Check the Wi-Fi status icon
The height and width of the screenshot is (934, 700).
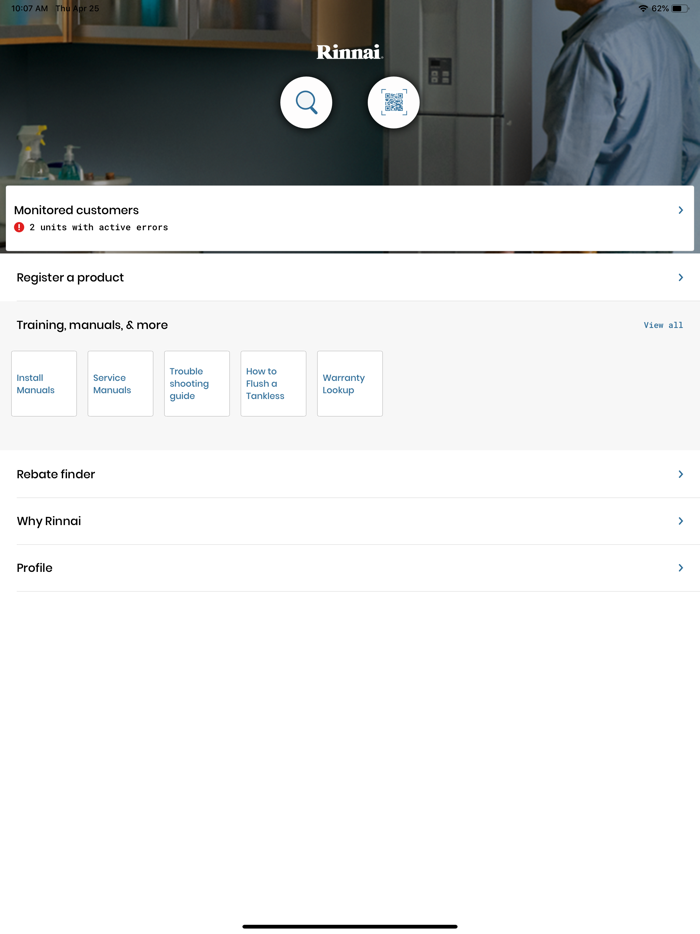click(643, 8)
